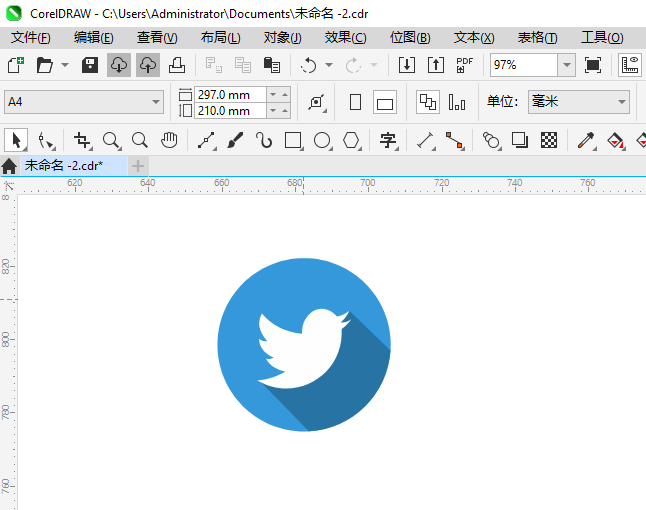Click the cloud download icon
The image size is (646, 510).
tap(119, 65)
